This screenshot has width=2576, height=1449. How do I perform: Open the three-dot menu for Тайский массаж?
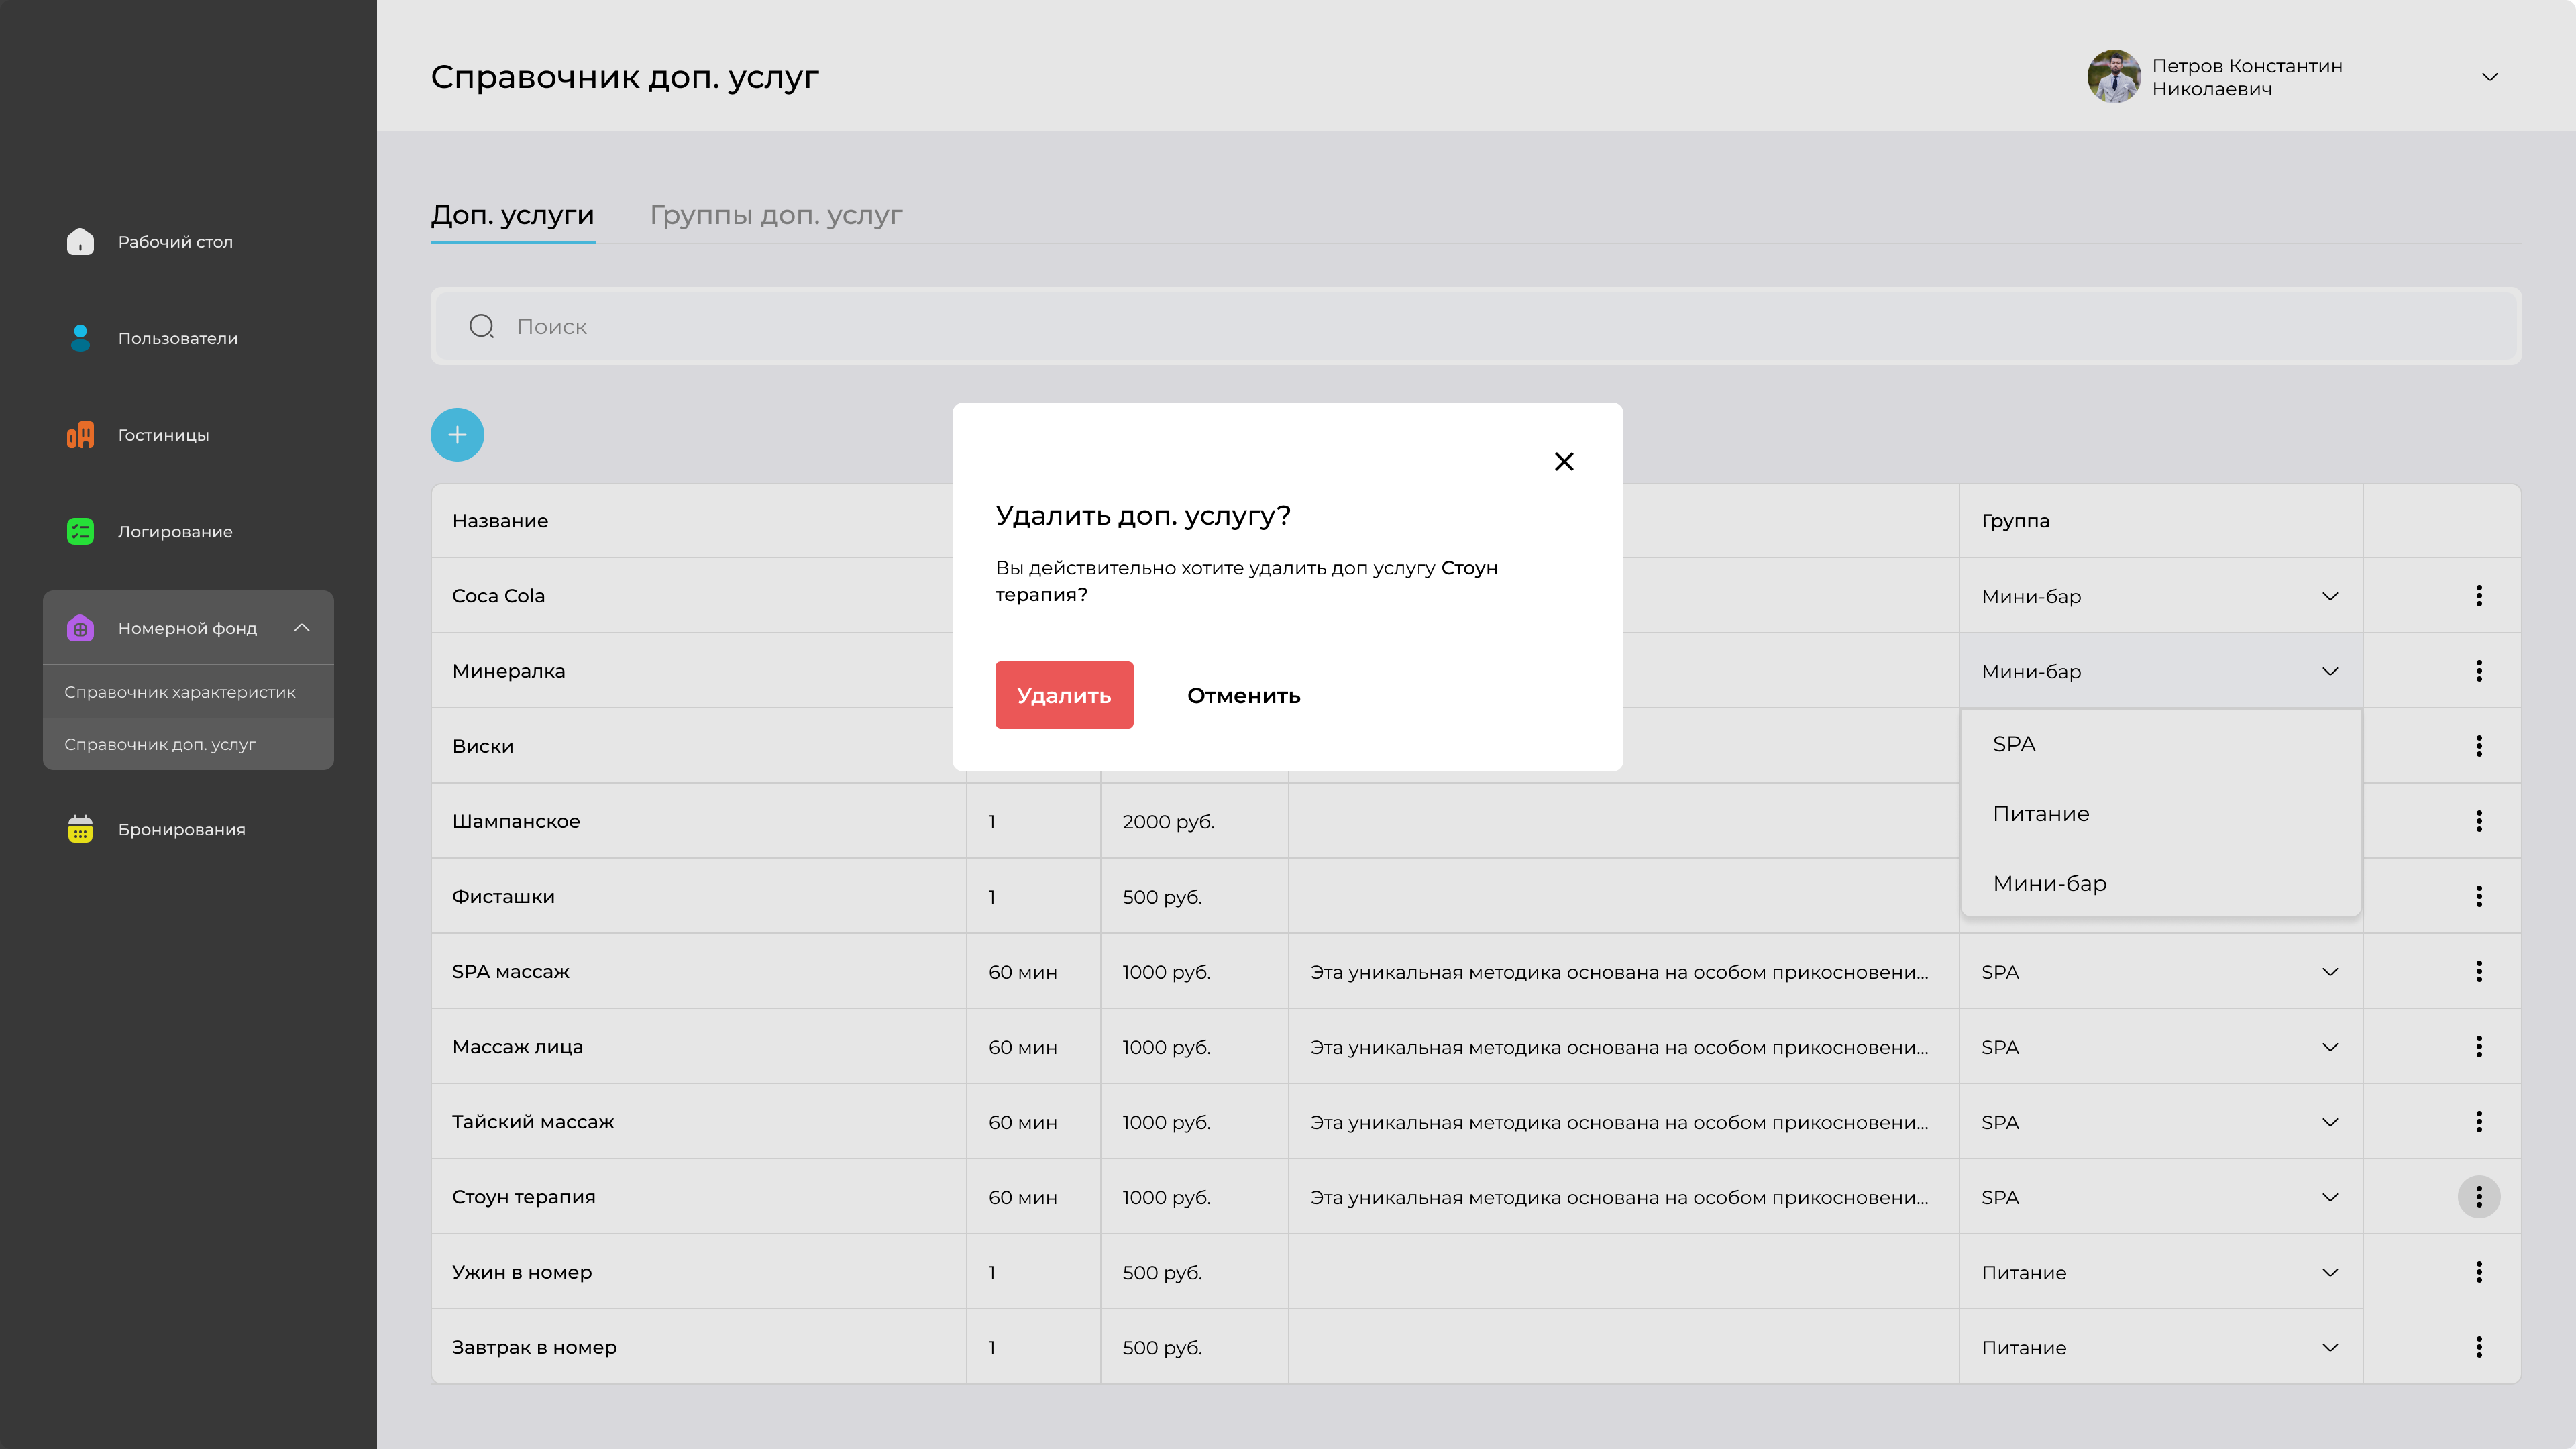coord(2479,1122)
